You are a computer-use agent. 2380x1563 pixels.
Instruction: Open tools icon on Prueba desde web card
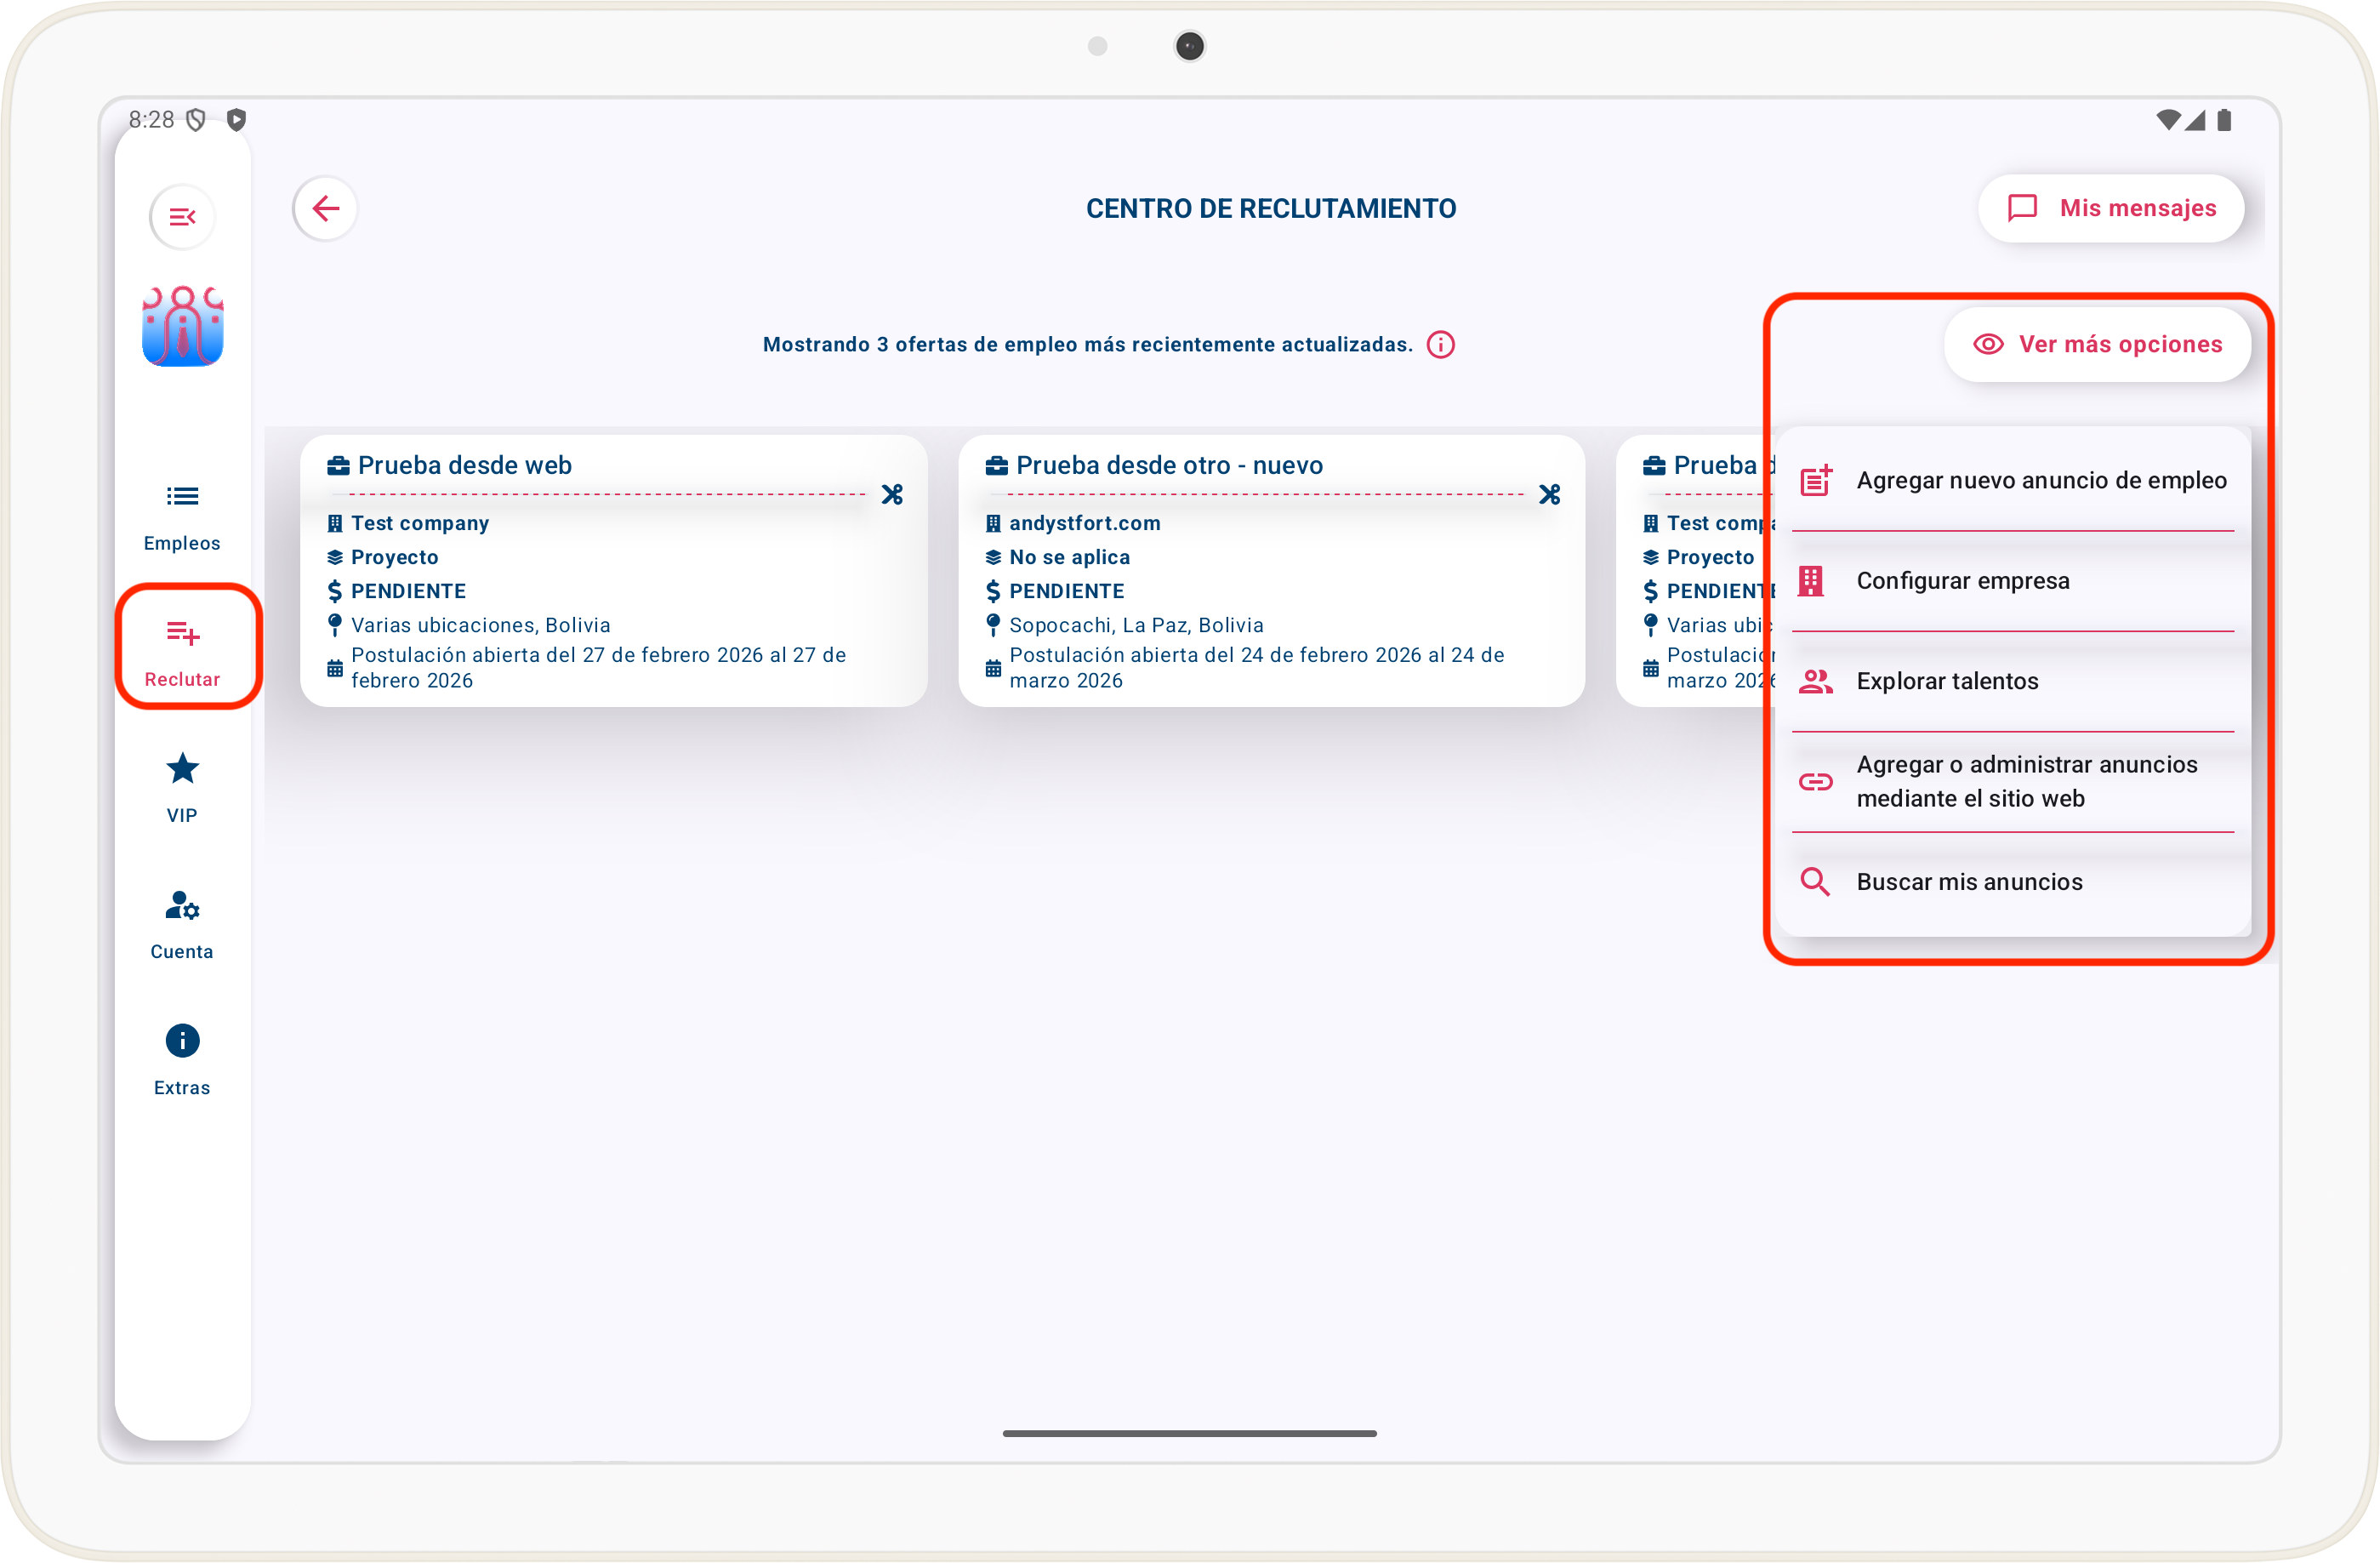point(892,495)
